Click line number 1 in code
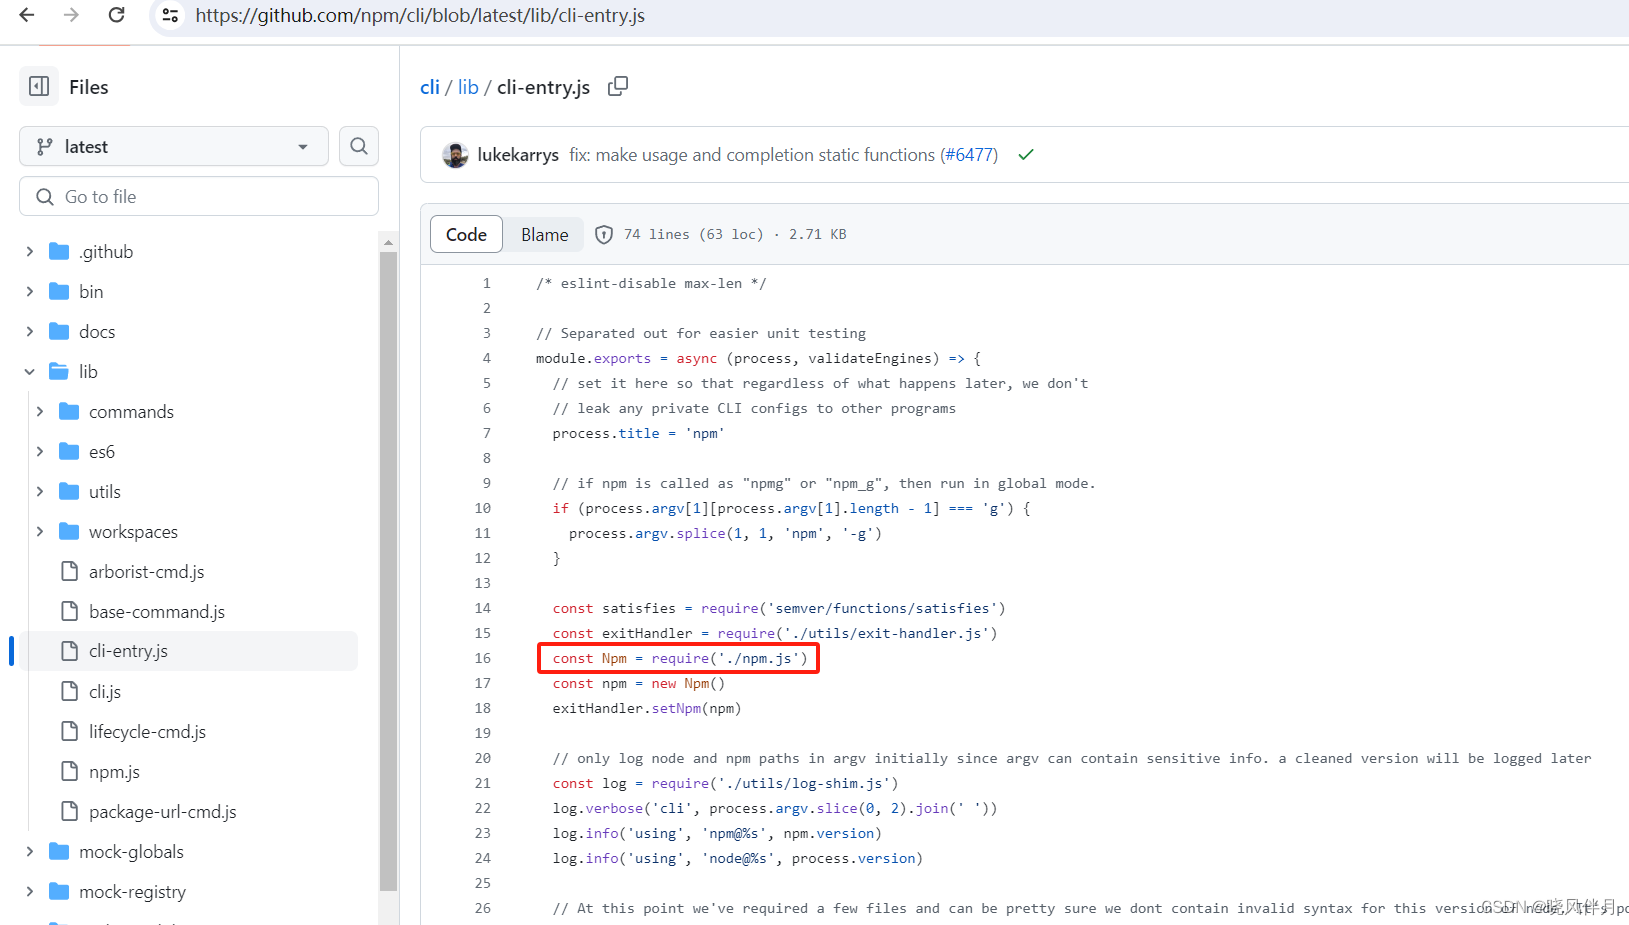The image size is (1629, 925). coord(487,283)
